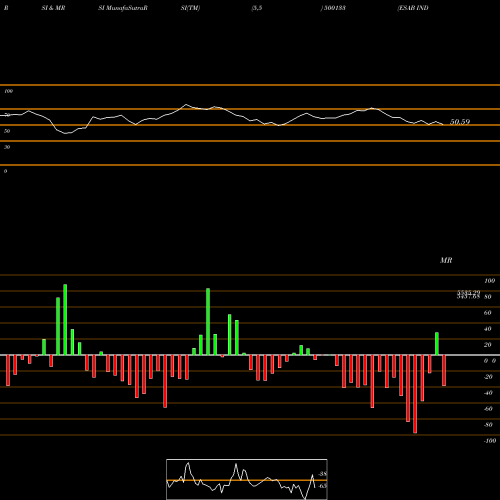Click the 'SI(TM)' header label

pos(190,8)
